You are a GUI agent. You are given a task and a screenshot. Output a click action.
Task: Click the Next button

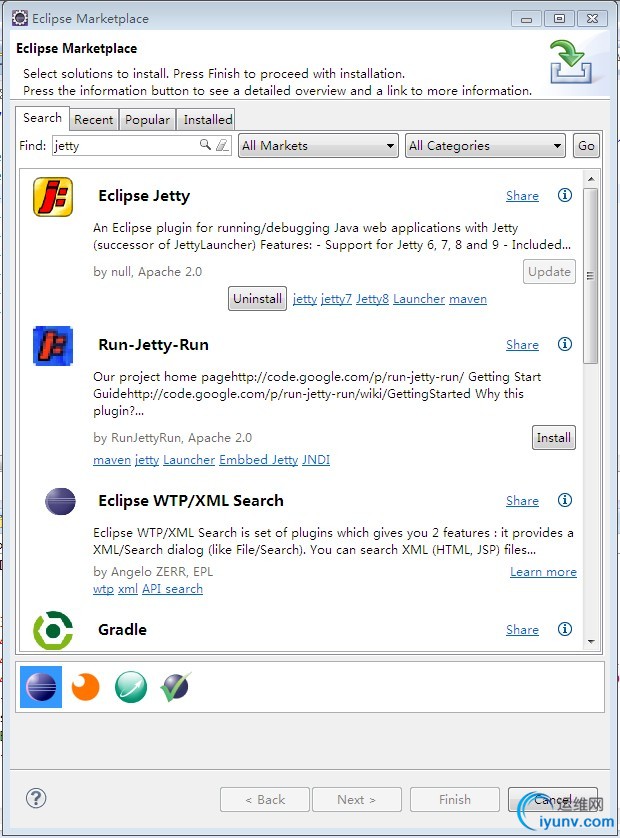coord(356,800)
